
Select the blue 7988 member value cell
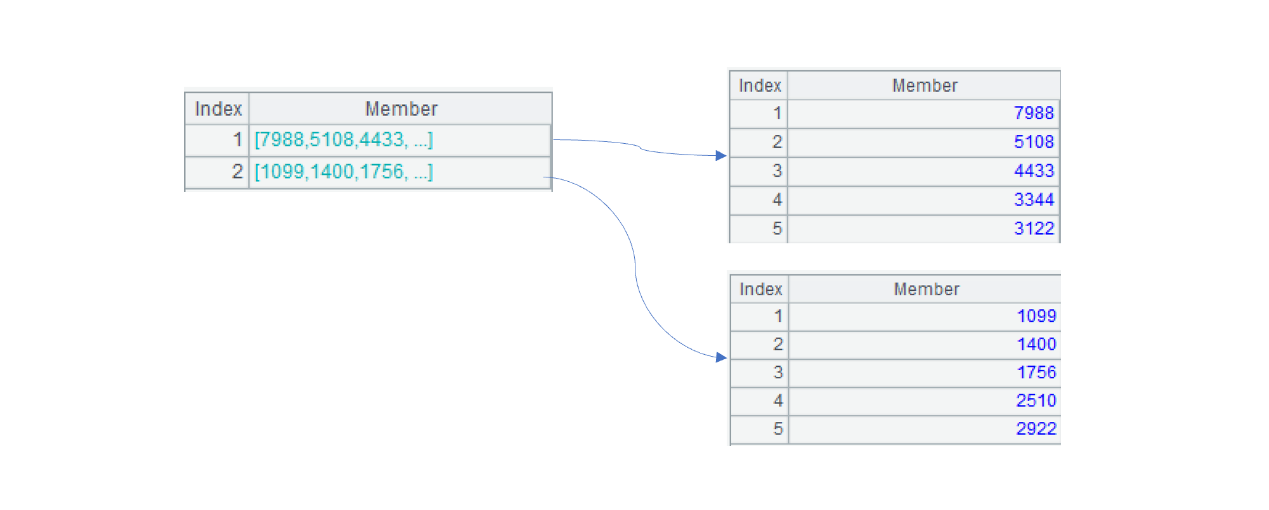click(x=1034, y=114)
